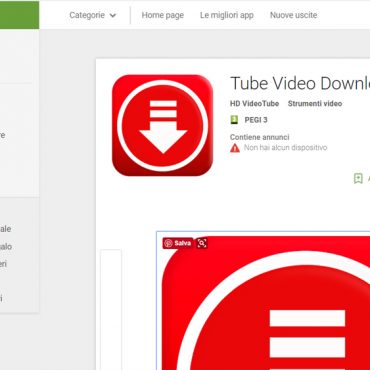Add app to wishlist via bookmark icon
This screenshot has width=370, height=370.
(x=358, y=178)
